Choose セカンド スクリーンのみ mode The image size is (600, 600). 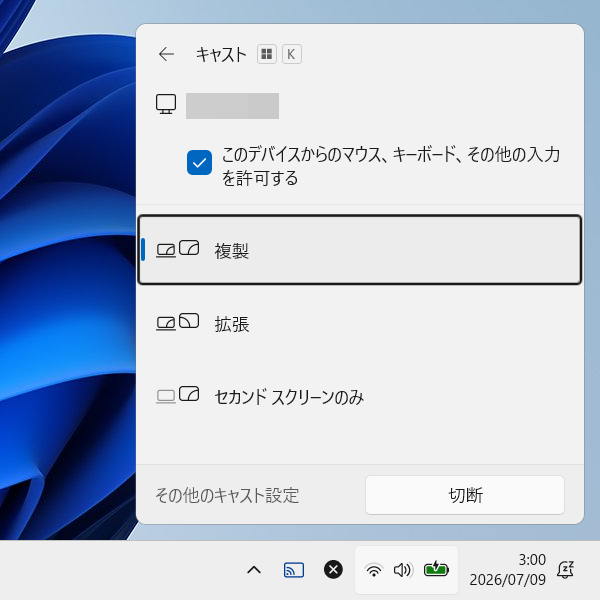(x=360, y=396)
